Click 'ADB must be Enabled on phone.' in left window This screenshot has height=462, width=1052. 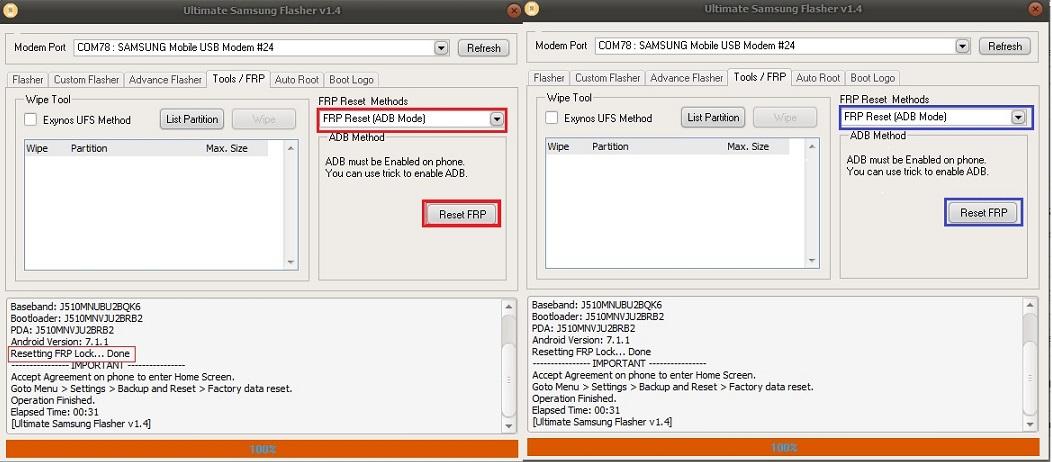coord(394,162)
